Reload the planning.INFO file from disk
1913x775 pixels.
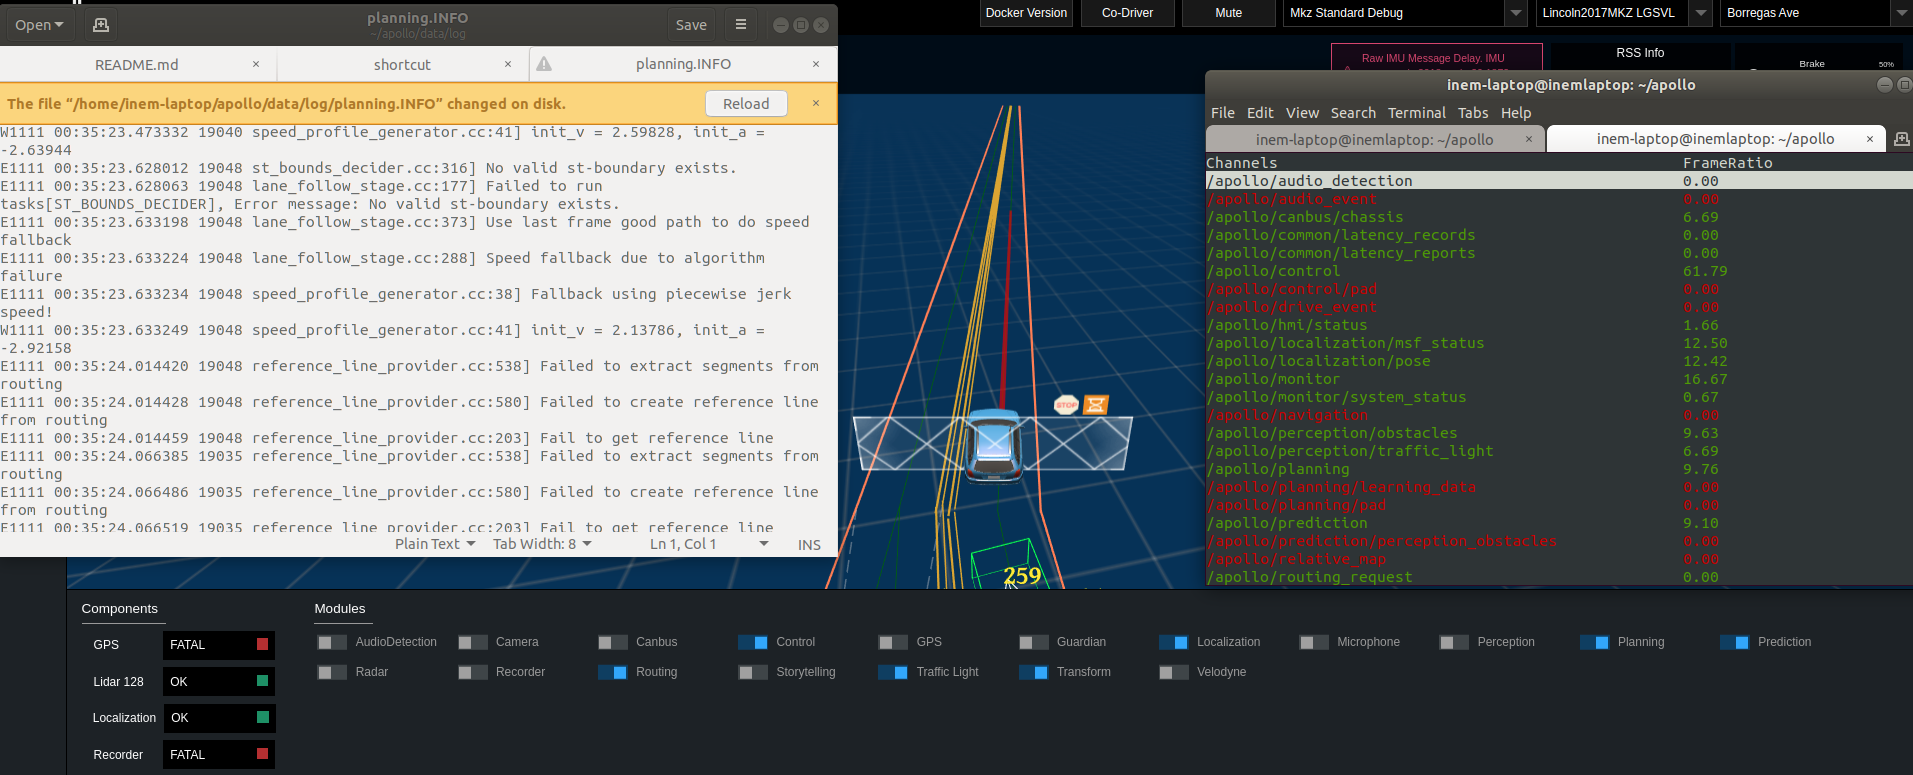746,103
